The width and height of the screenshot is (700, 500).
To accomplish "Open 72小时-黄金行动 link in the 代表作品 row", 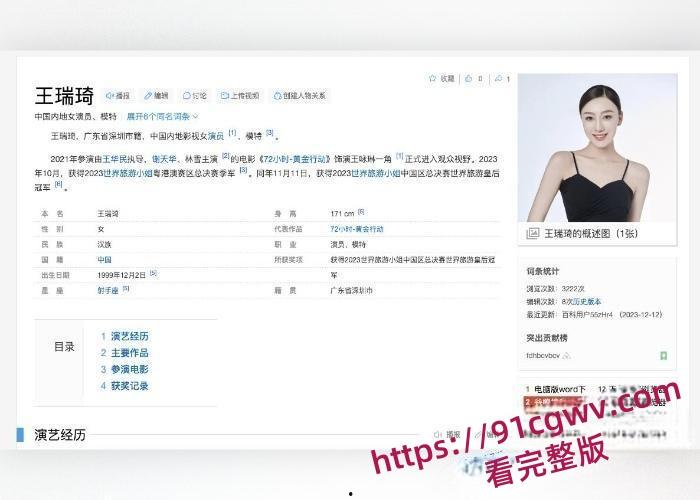I will (x=357, y=229).
